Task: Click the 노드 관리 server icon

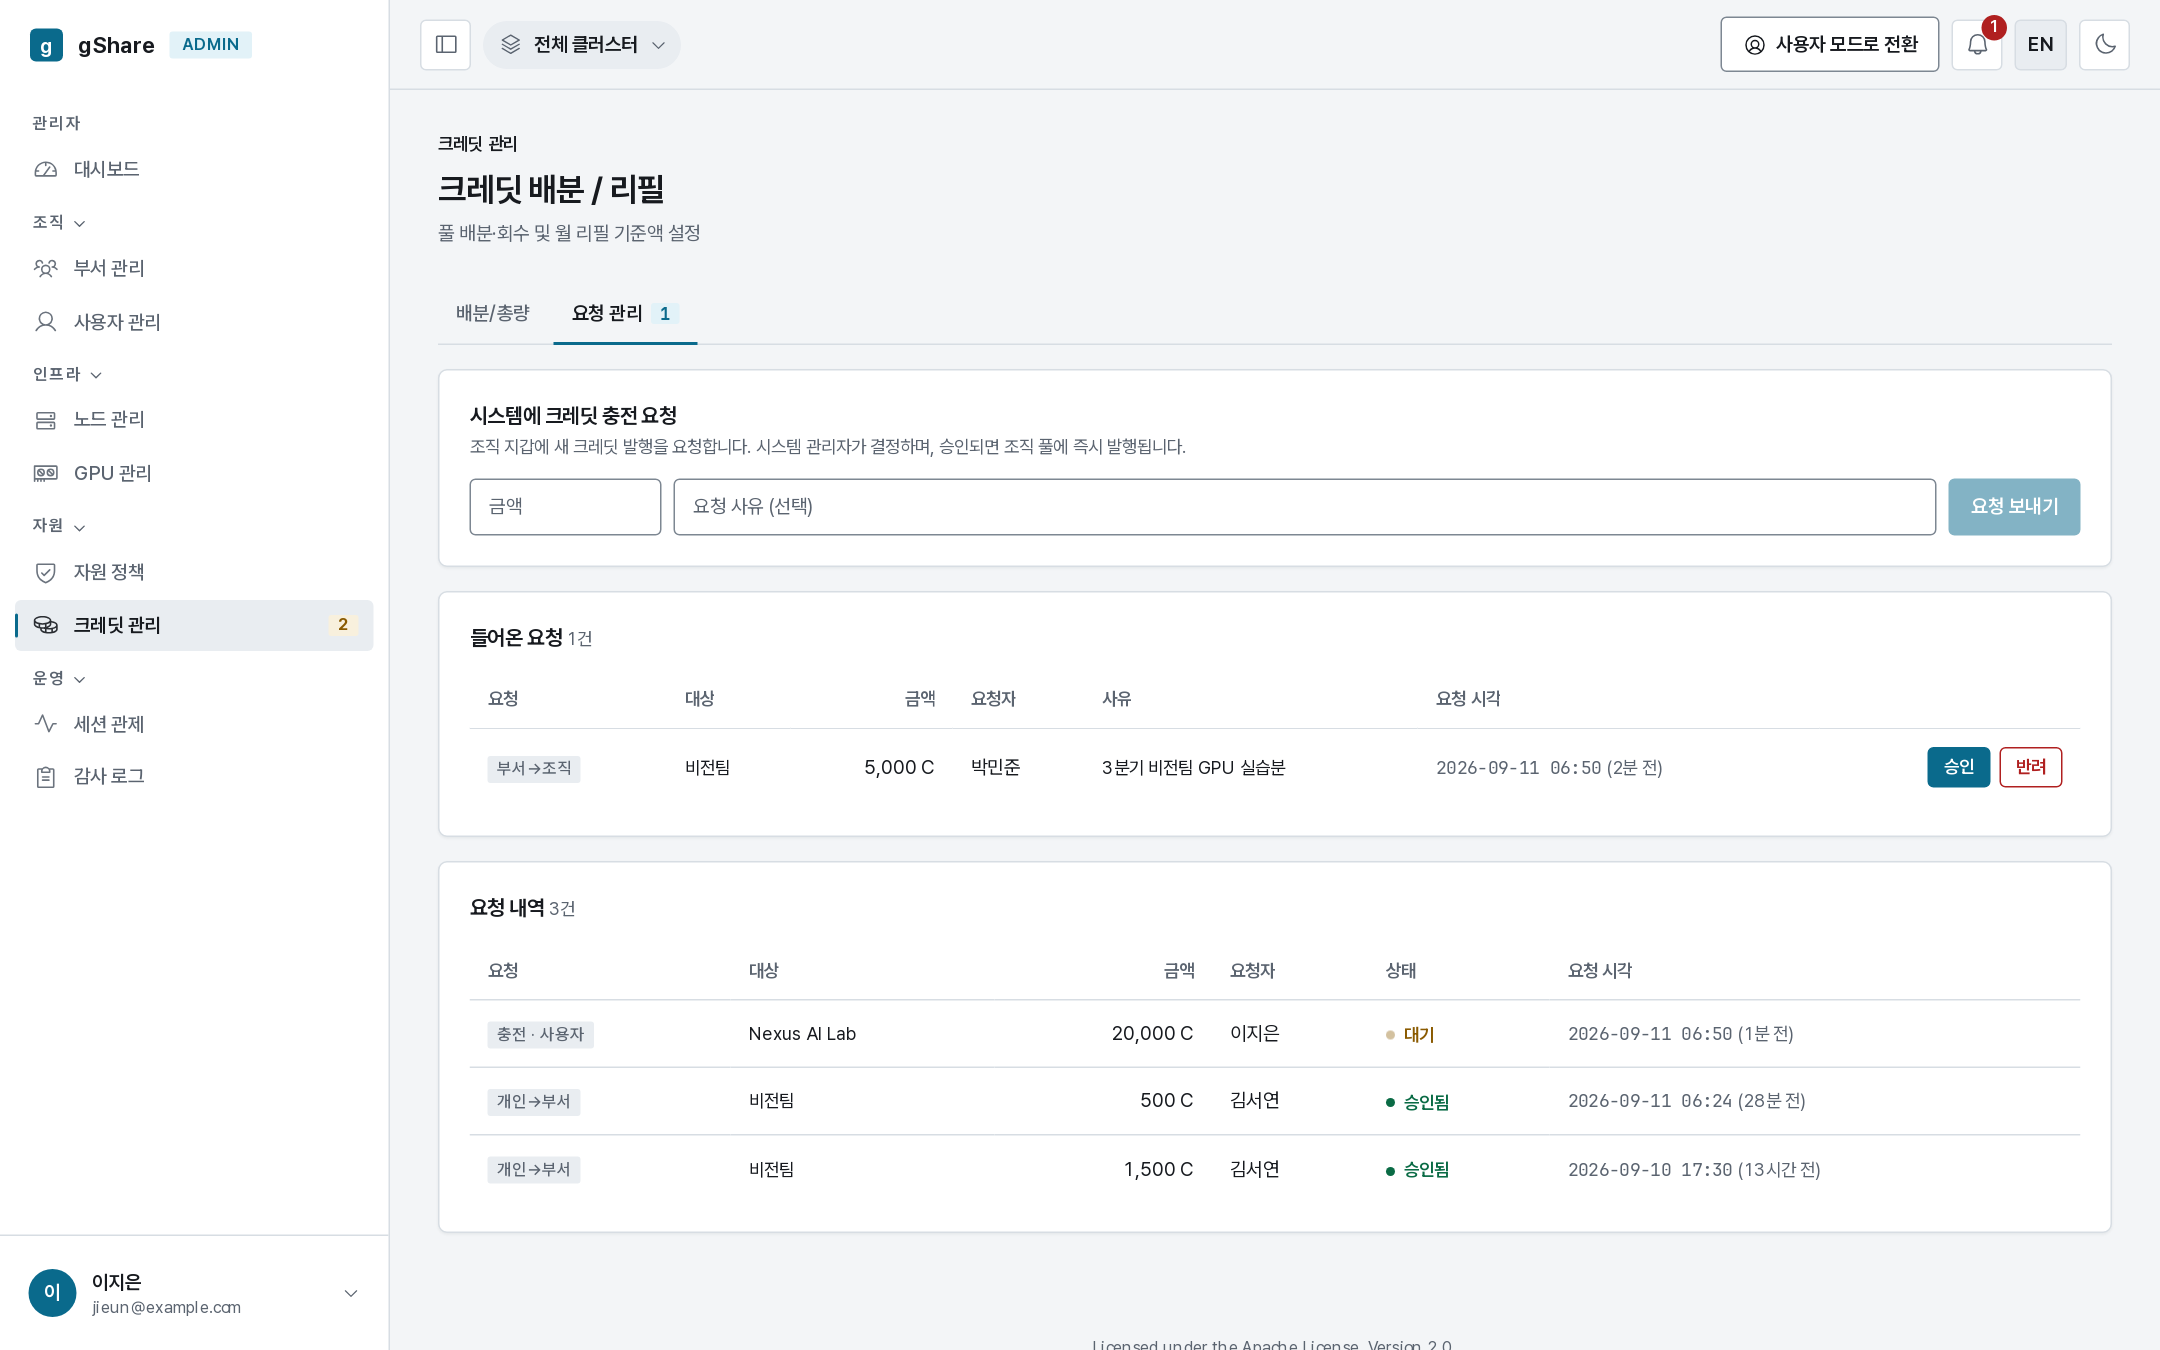Action: [46, 420]
